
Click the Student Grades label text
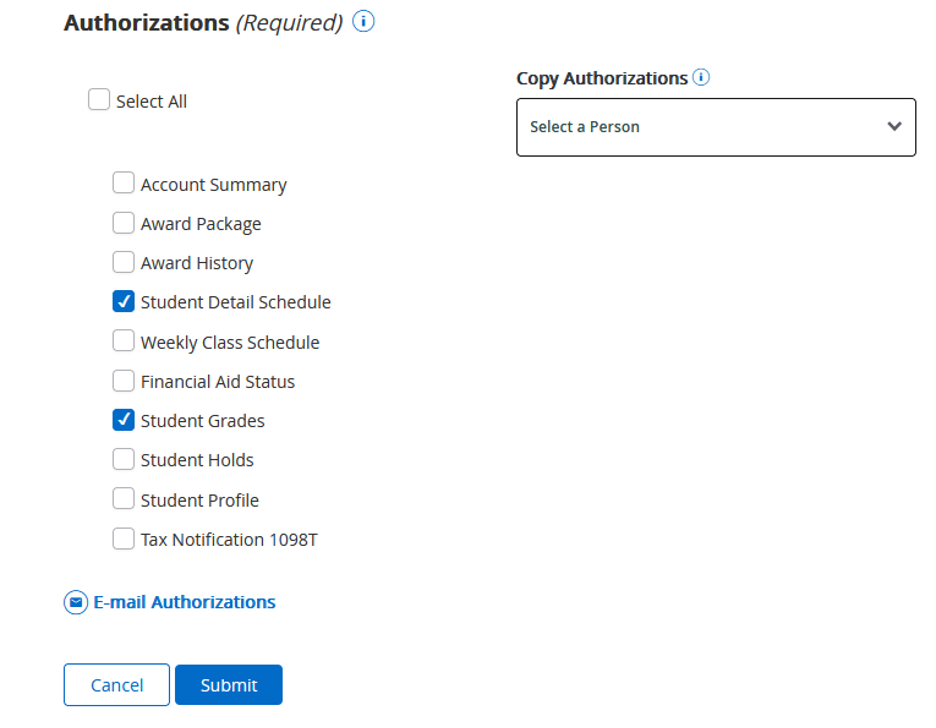pos(202,421)
